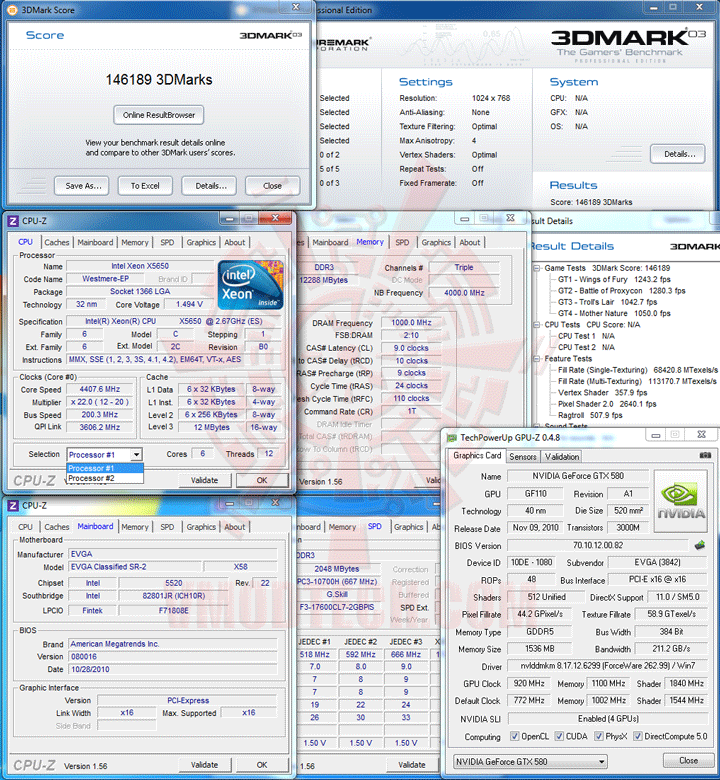Open the Caches tab in top CPU-Z window
The height and width of the screenshot is (780, 720).
pyautogui.click(x=57, y=242)
